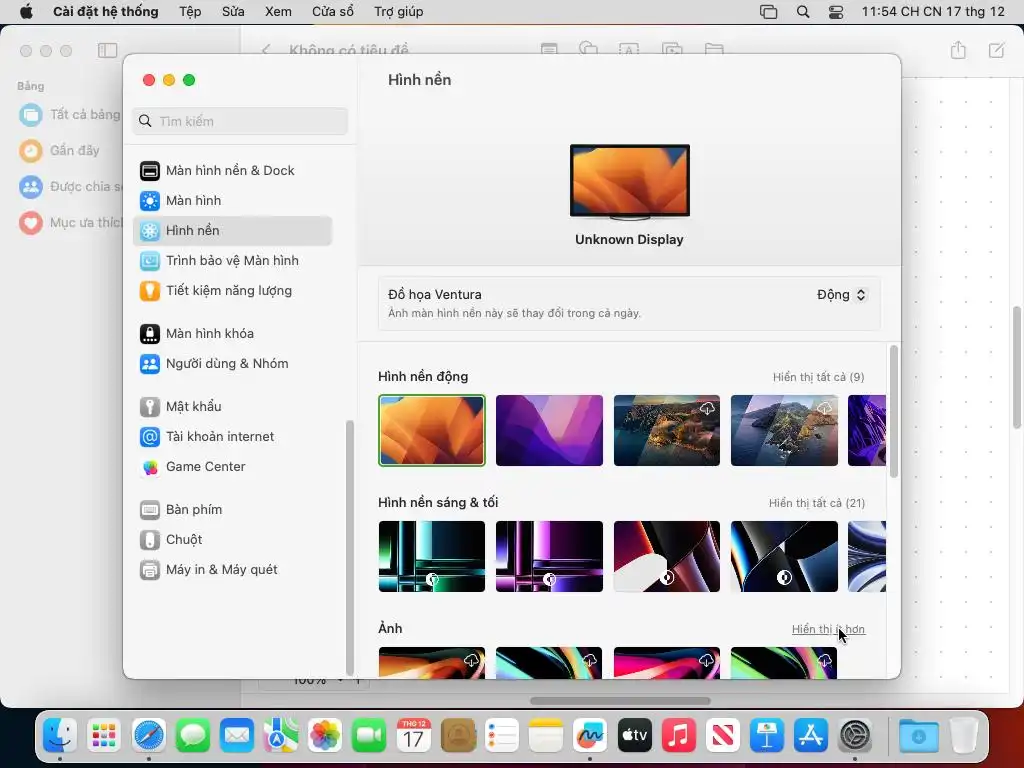Click new board icon in Freeform window
Image resolution: width=1024 pixels, height=768 pixels.
pos(997,50)
